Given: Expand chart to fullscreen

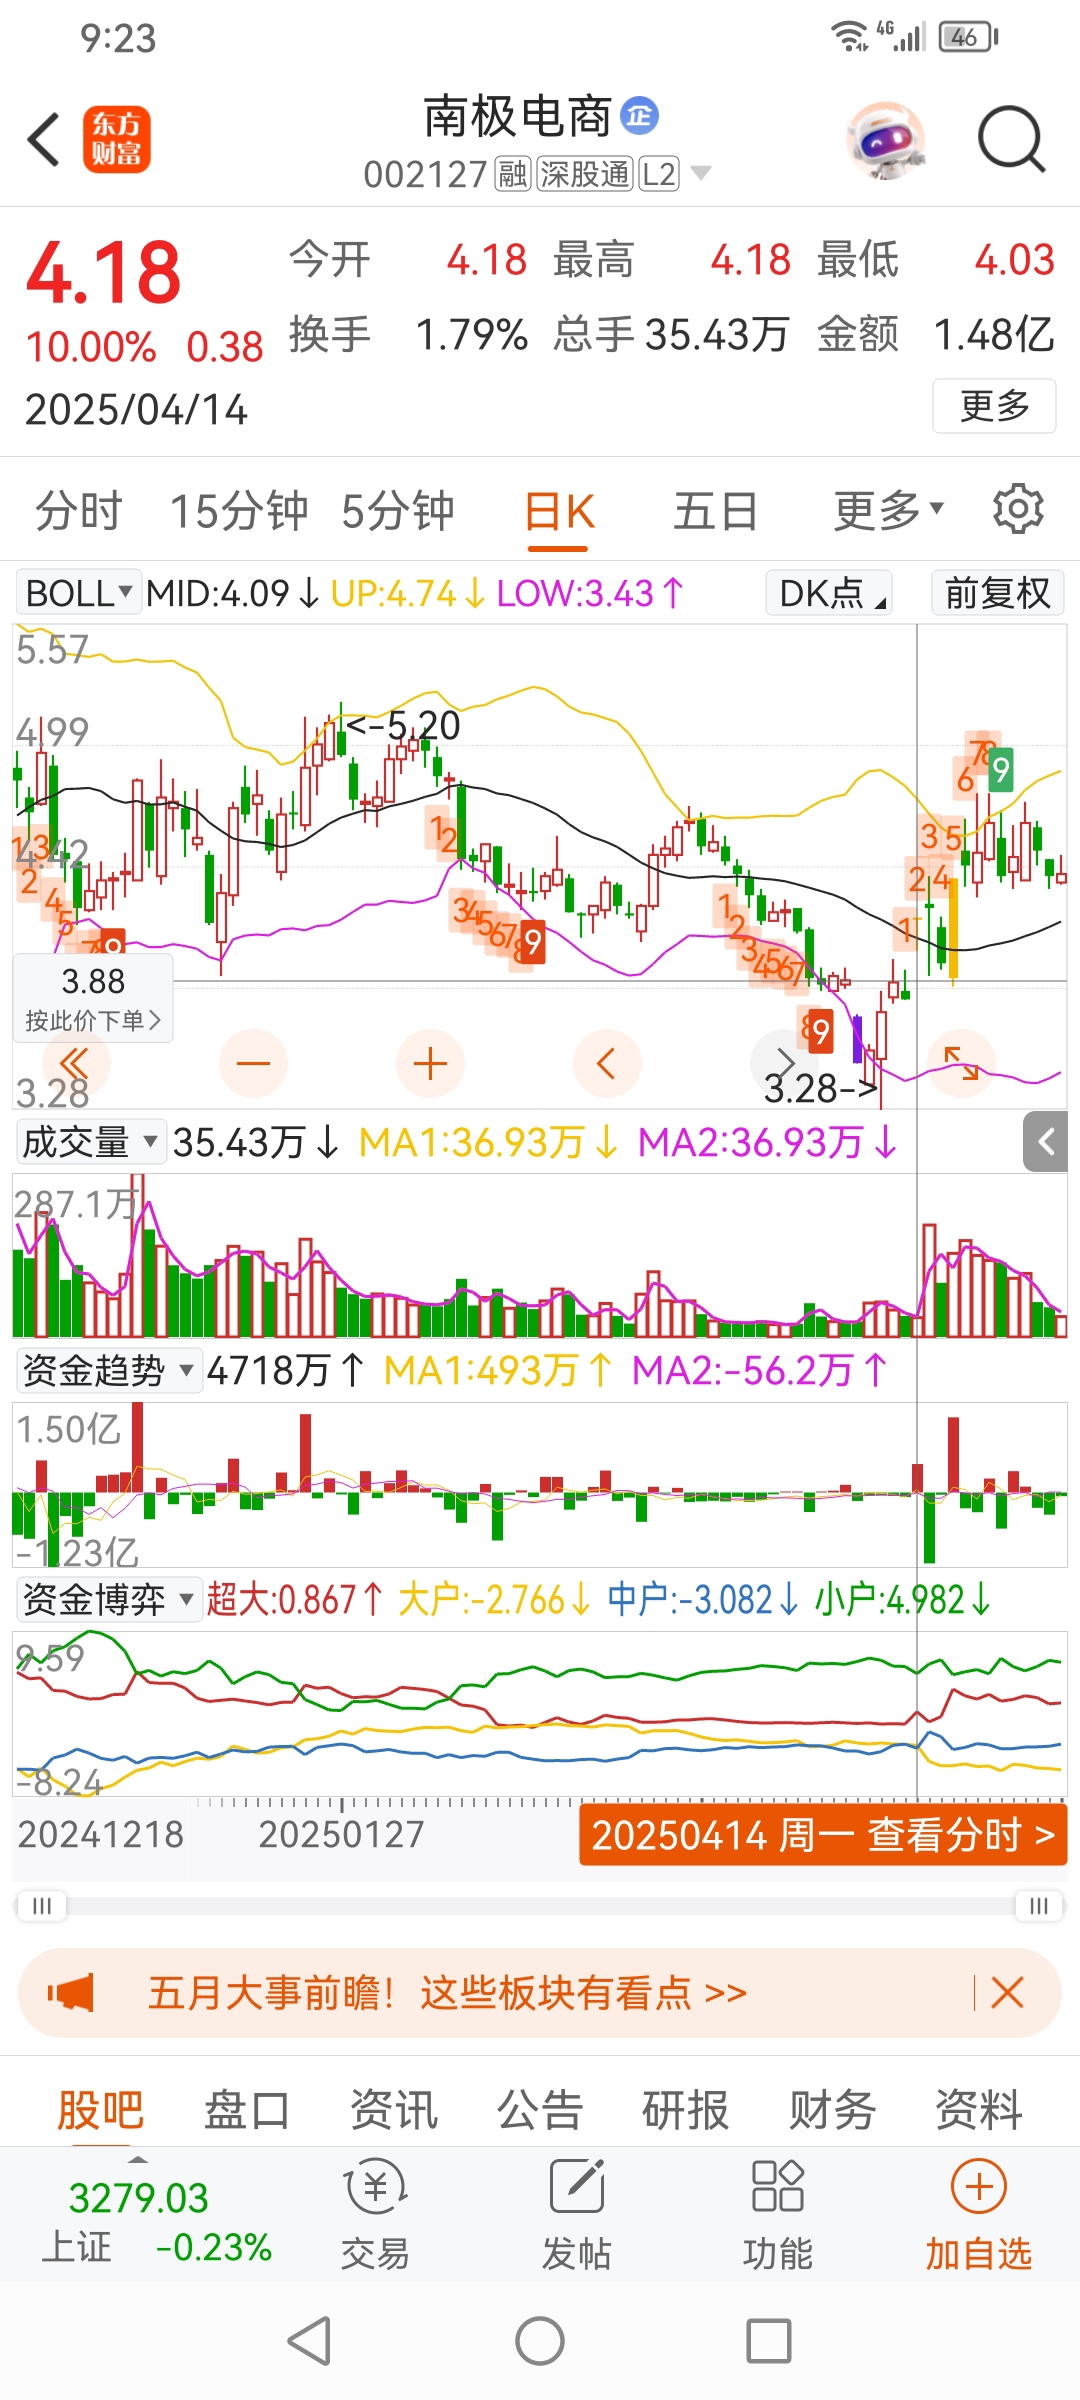Looking at the screenshot, I should [961, 1063].
